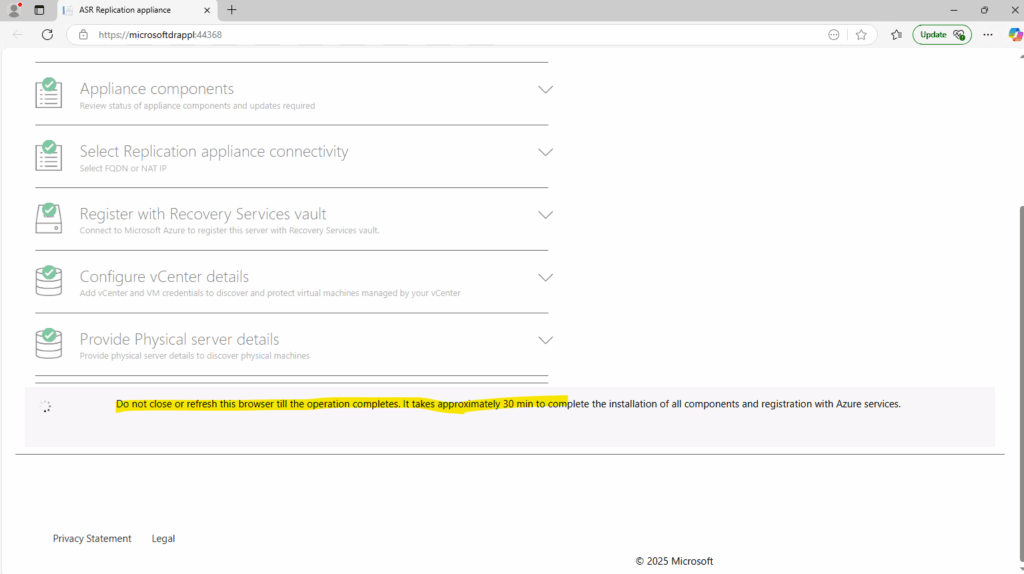Screen dimensions: 1024x574
Task: Click 'Review status of appliance components' subtitle
Action: [197, 105]
